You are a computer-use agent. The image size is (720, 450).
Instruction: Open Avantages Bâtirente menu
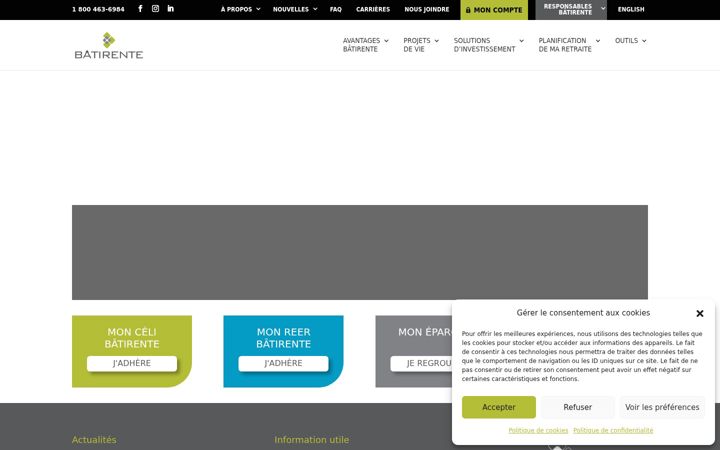(x=361, y=45)
